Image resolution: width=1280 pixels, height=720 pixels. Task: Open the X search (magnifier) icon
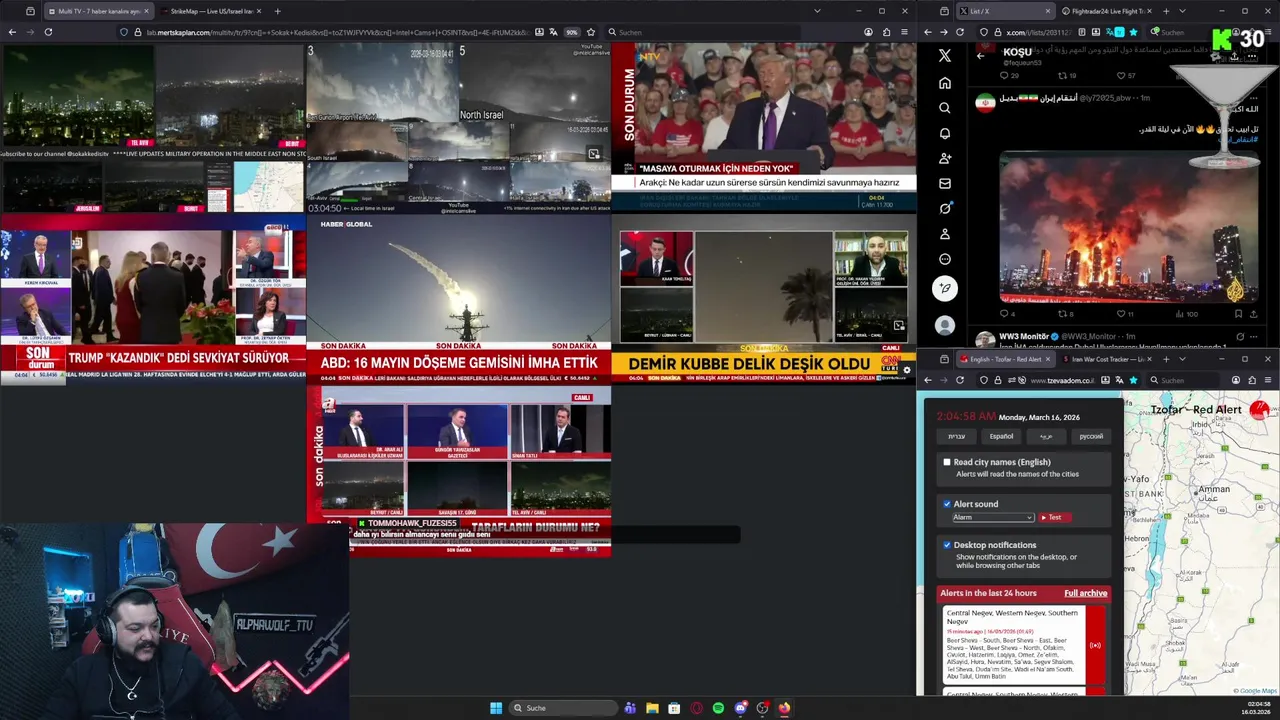click(x=945, y=108)
